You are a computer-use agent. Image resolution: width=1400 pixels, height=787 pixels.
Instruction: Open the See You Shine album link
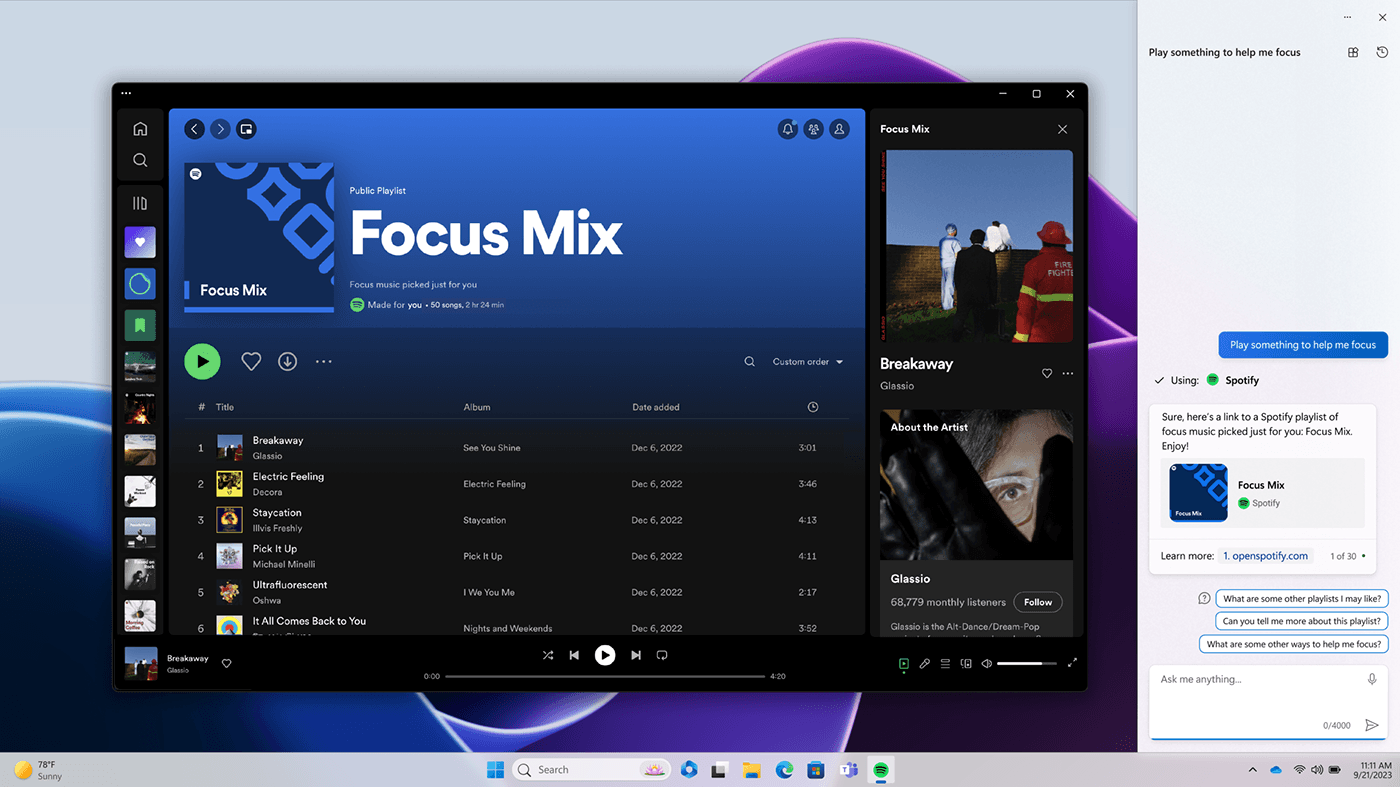pyautogui.click(x=492, y=448)
